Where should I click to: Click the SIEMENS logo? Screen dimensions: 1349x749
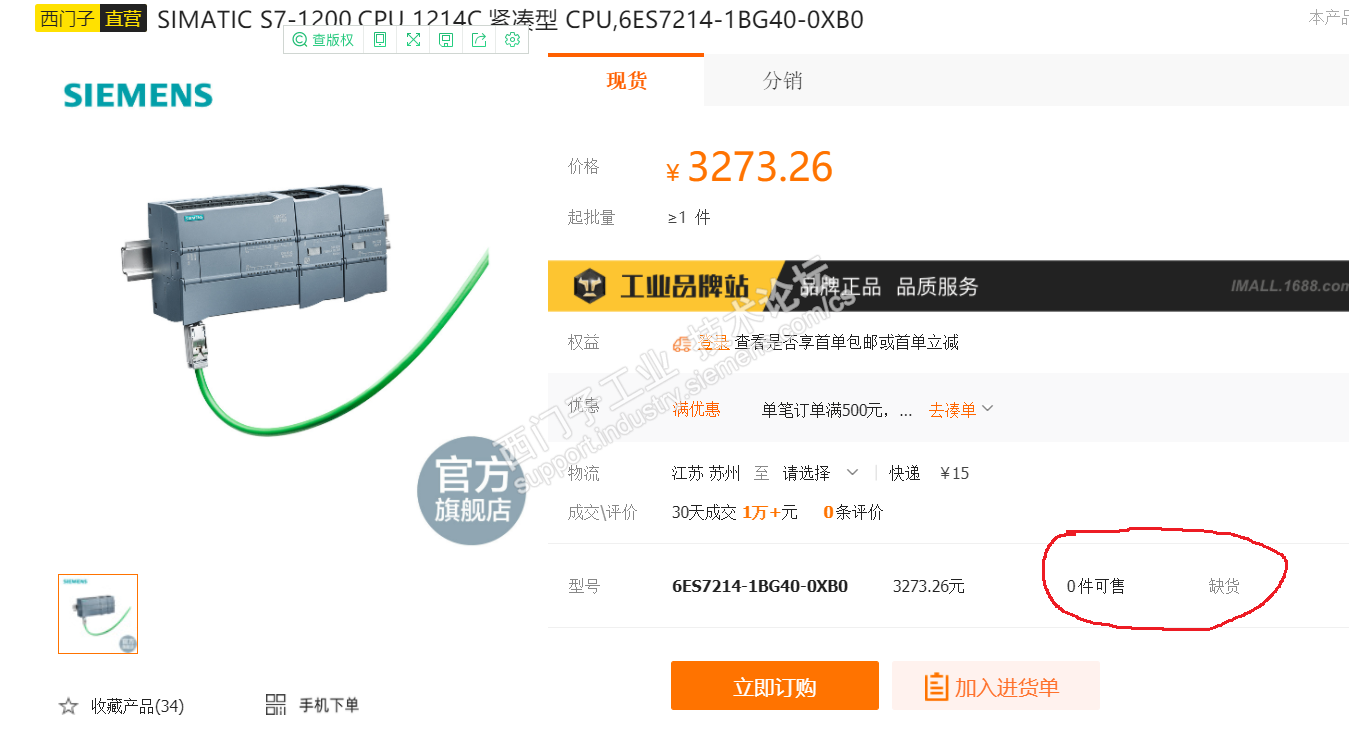(x=138, y=96)
